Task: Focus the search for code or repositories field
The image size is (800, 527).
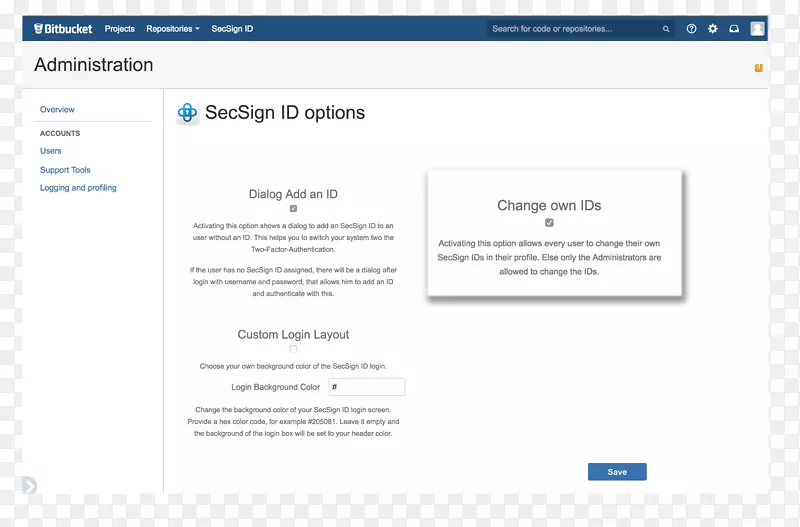Action: point(580,29)
